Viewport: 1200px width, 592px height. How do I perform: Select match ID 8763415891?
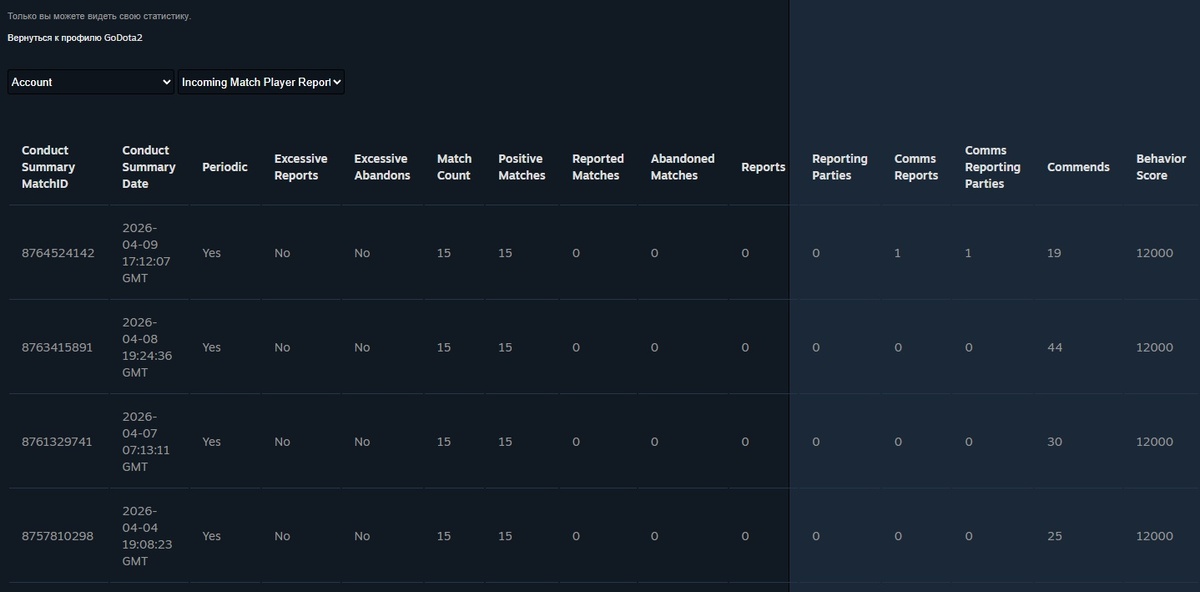(57, 347)
